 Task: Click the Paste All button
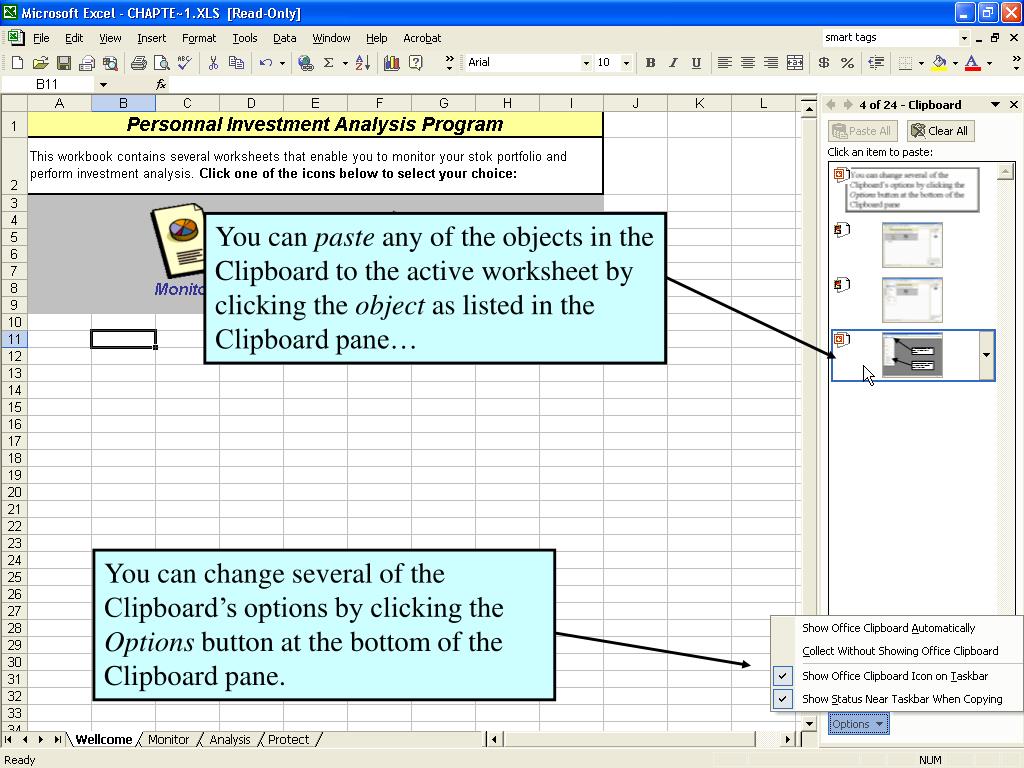(x=863, y=131)
